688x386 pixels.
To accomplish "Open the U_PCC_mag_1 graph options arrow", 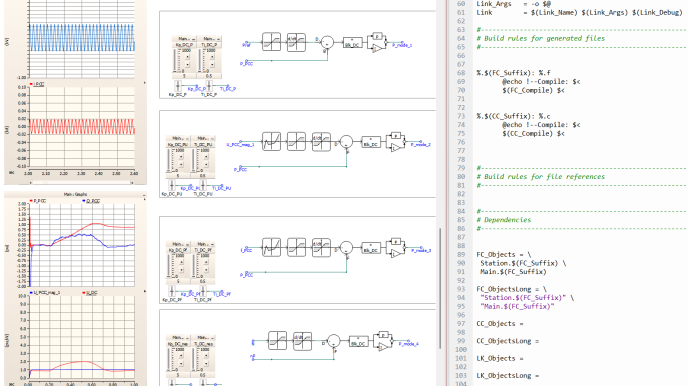I will 144,292.
